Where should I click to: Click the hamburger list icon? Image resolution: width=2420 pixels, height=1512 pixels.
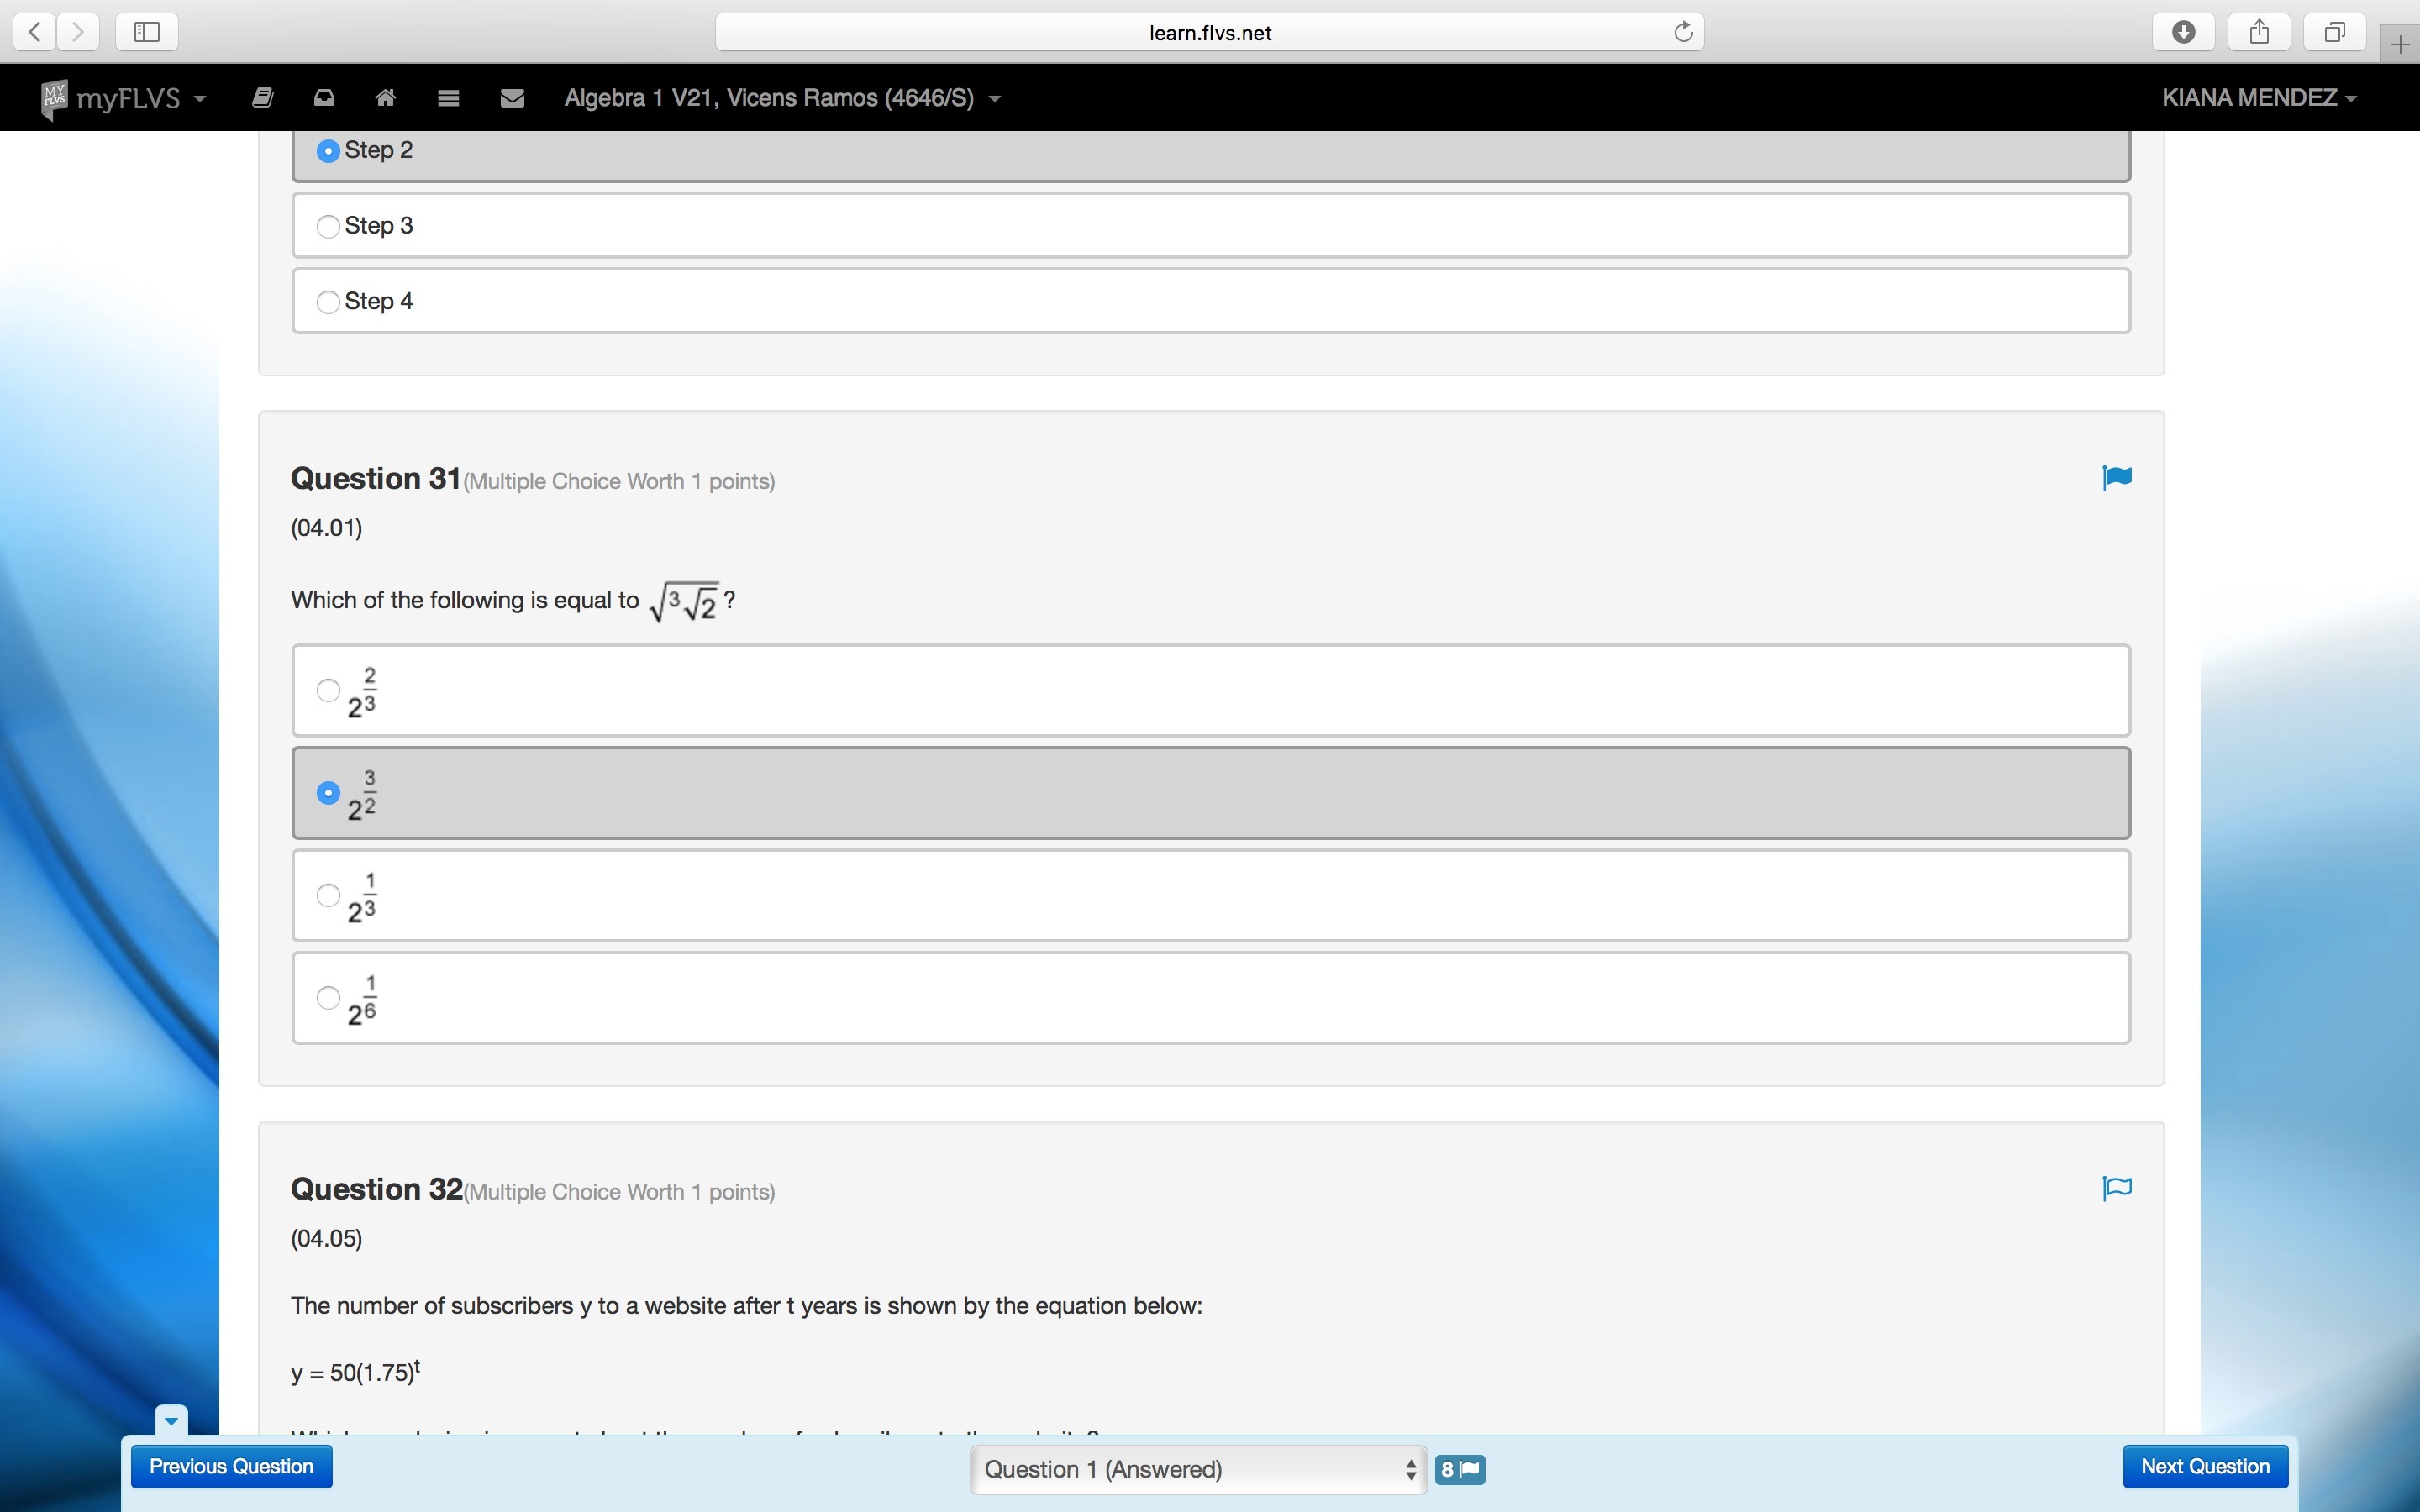(x=448, y=98)
